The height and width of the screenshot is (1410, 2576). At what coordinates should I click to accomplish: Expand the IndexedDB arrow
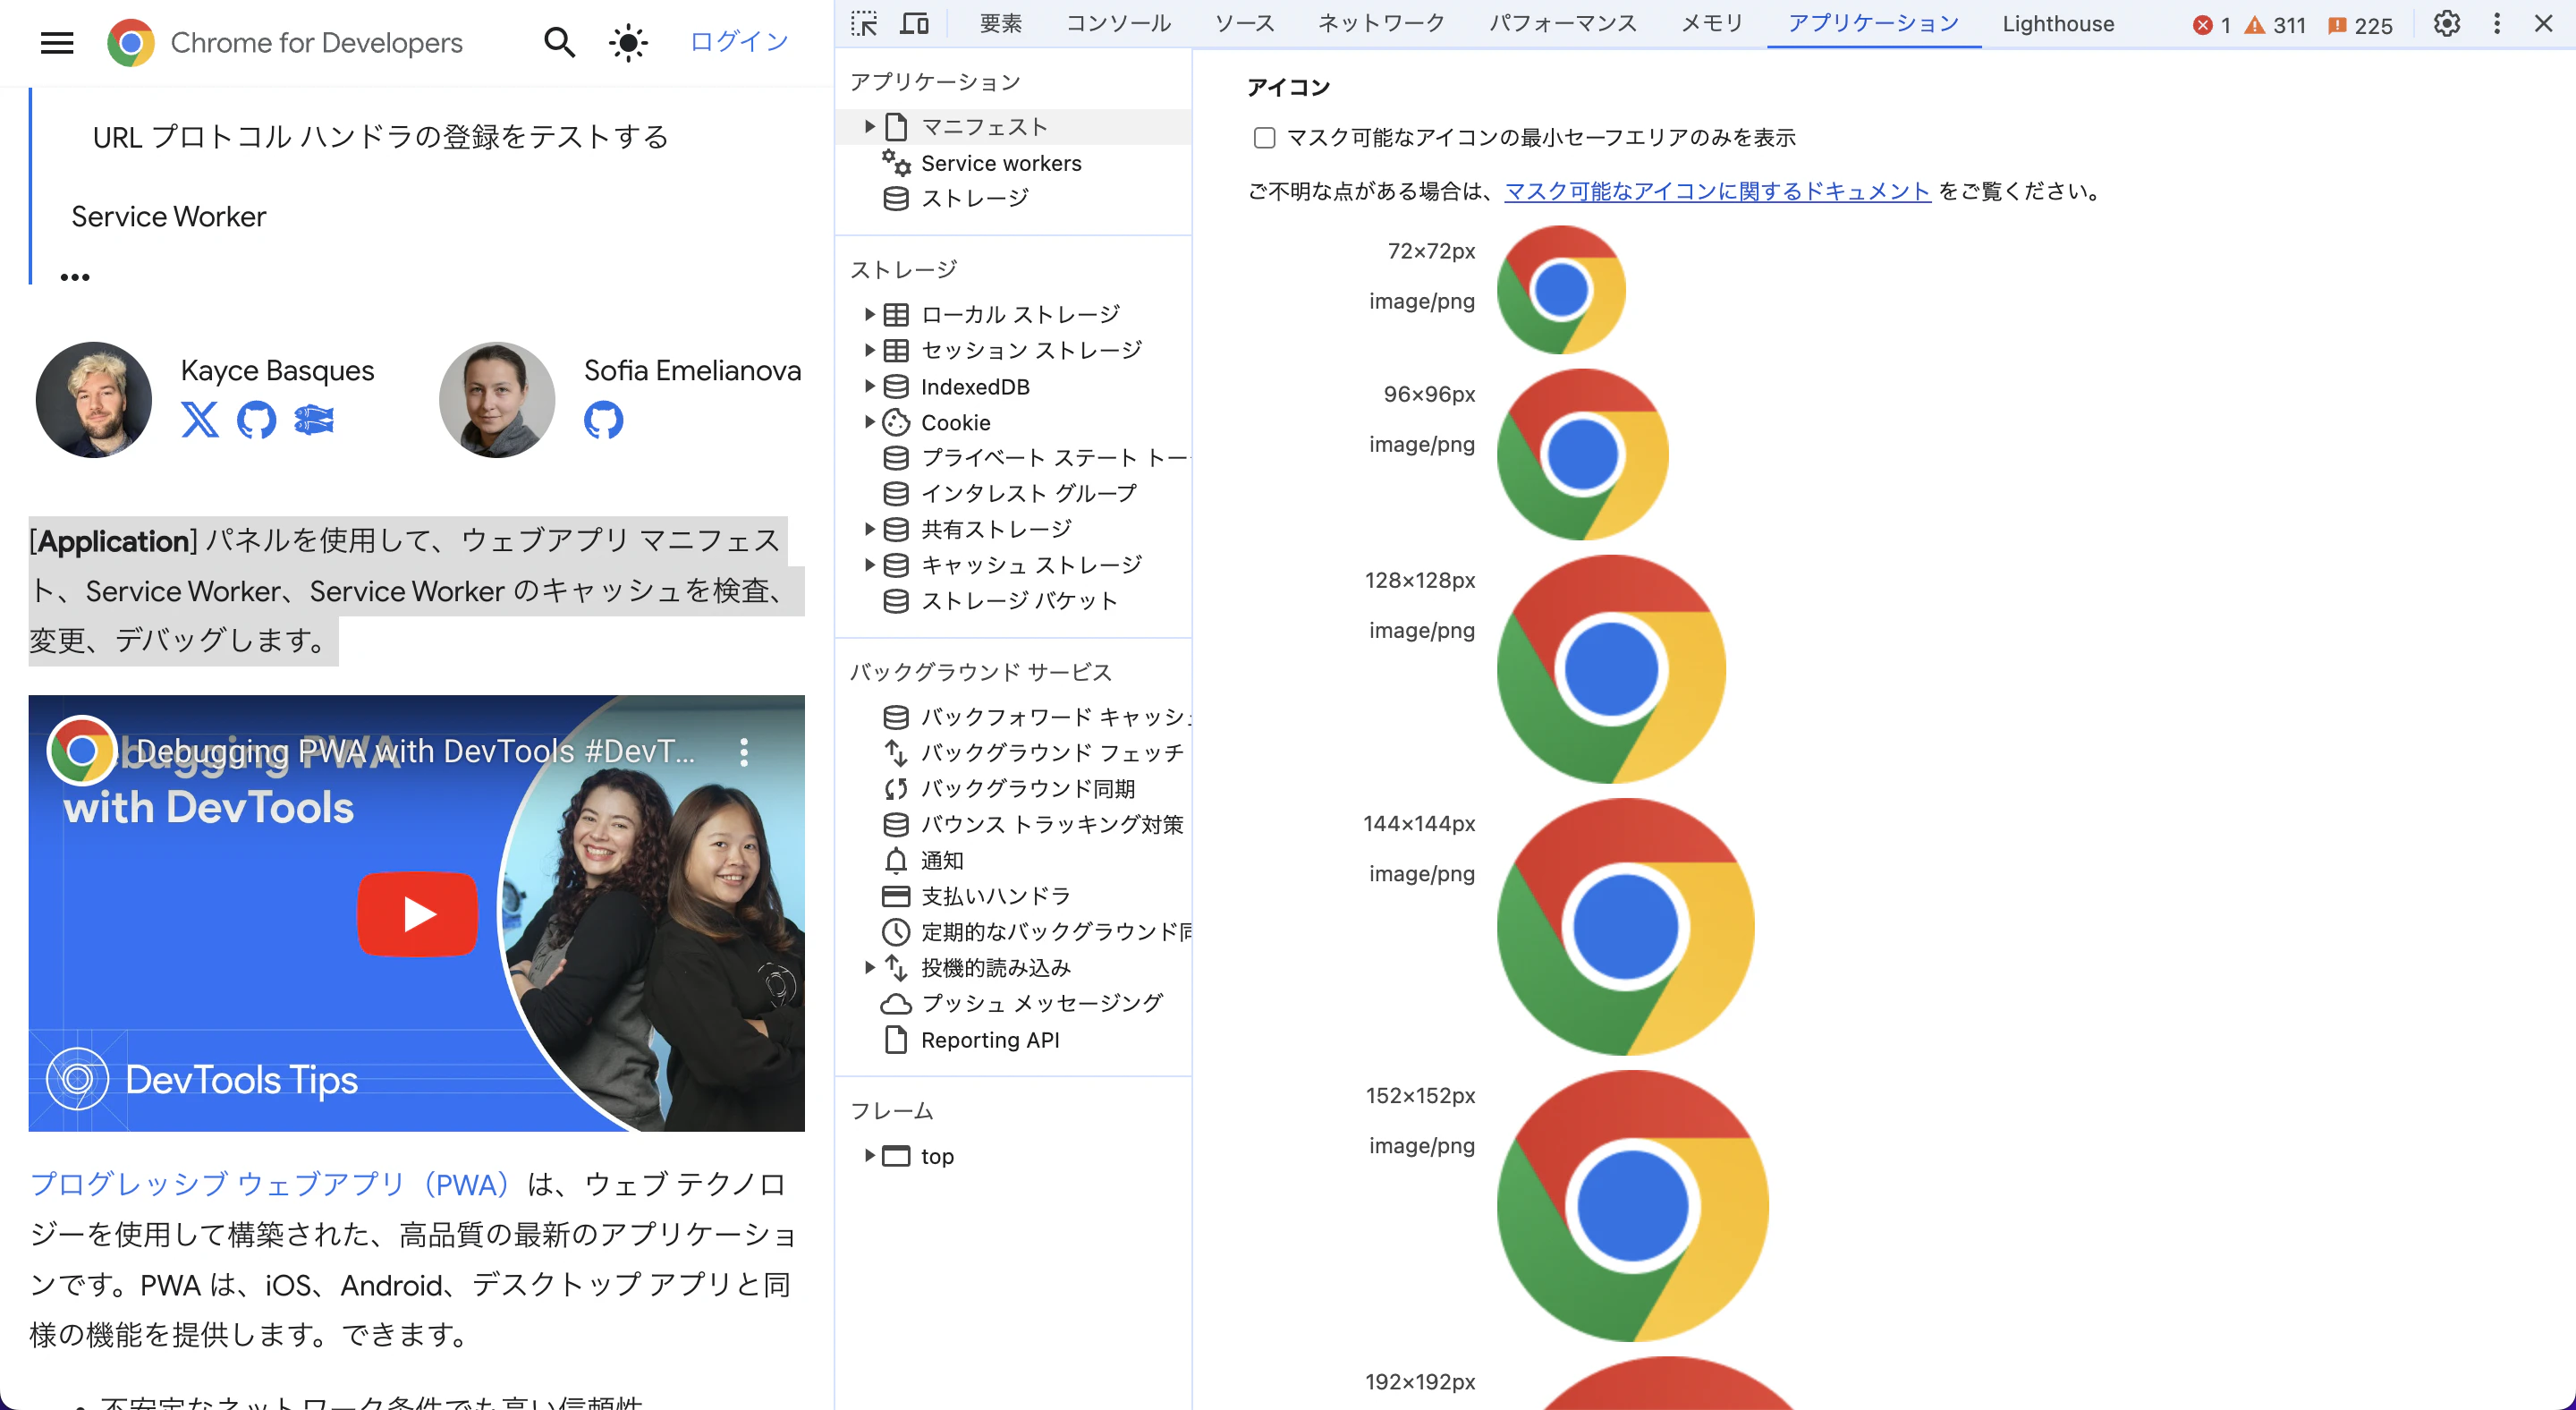coord(869,386)
